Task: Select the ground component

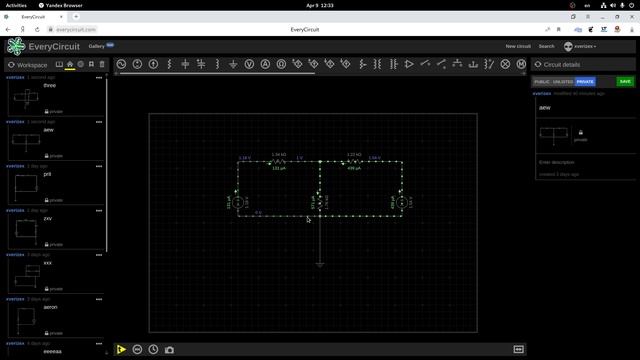Action: coord(233,64)
